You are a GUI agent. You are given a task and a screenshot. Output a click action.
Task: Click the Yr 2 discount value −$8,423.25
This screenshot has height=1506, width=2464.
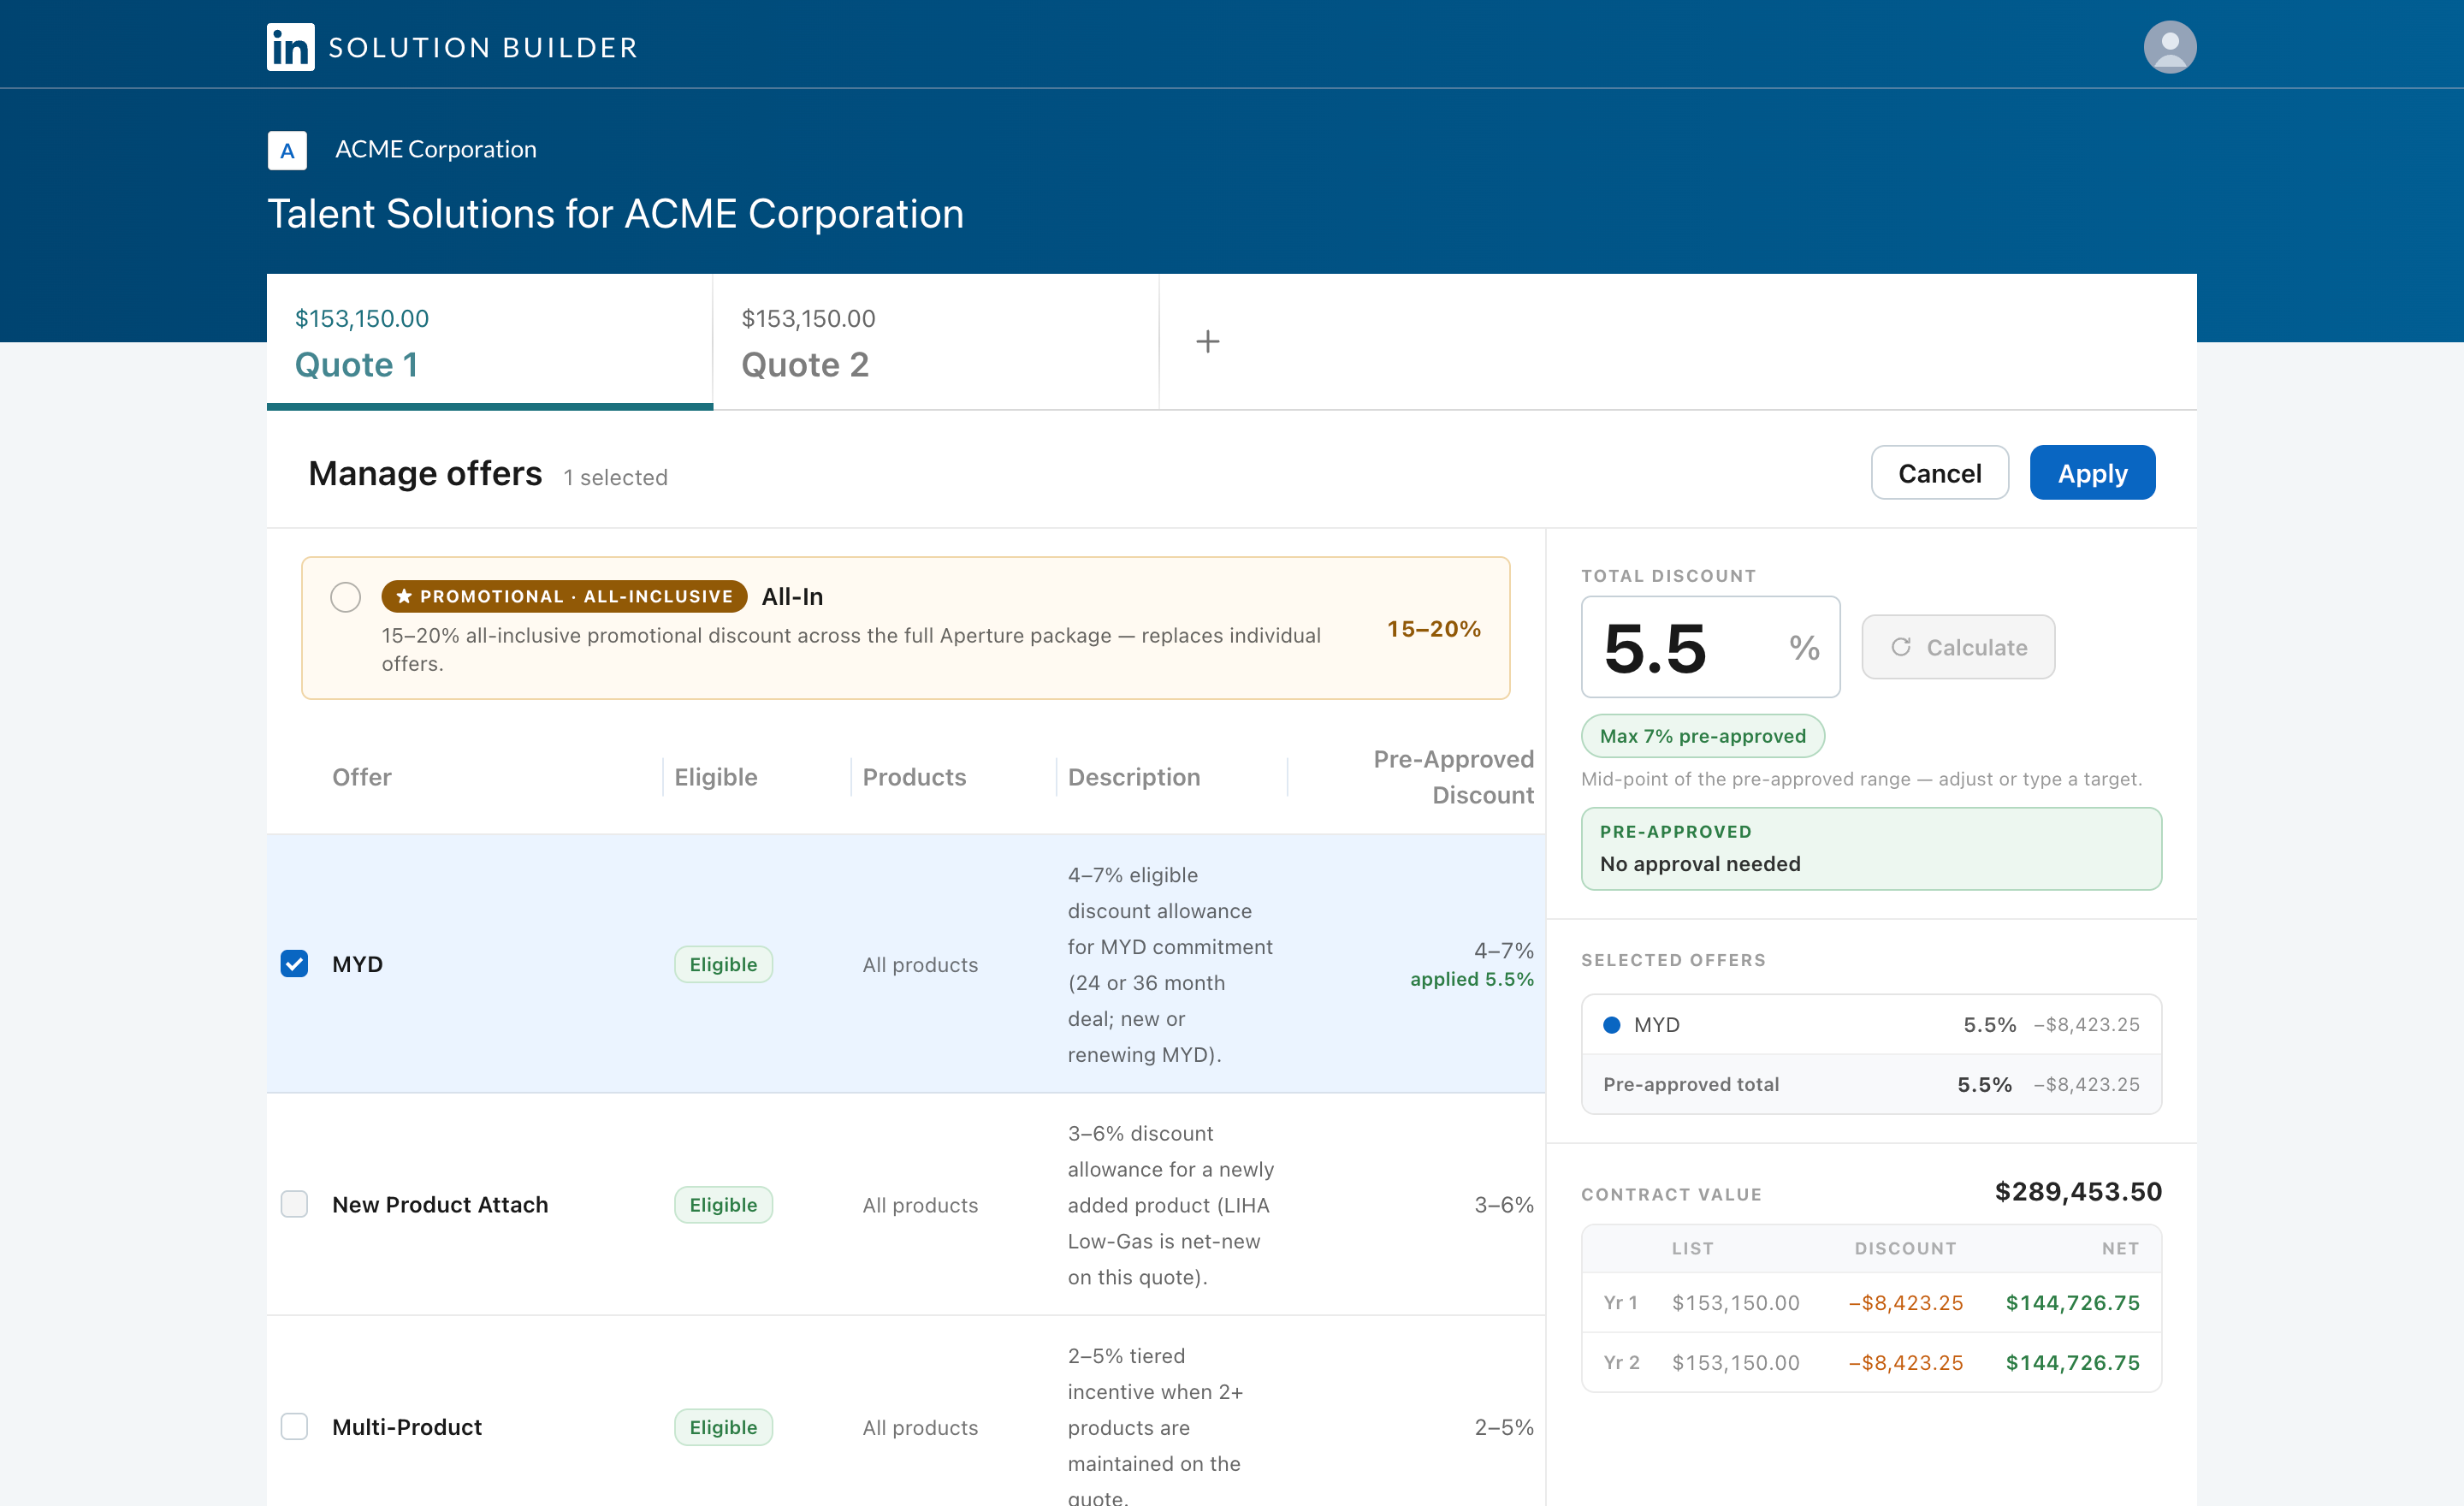(1905, 1362)
